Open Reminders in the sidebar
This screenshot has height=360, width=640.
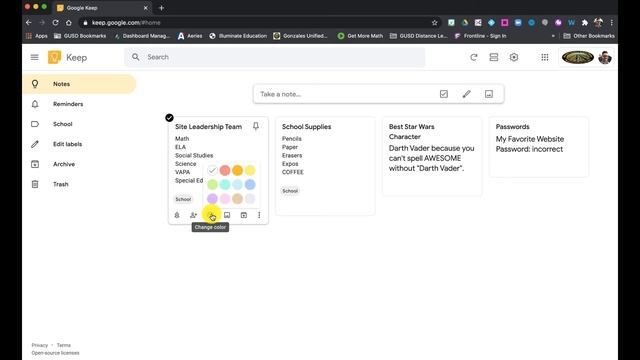click(79, 104)
